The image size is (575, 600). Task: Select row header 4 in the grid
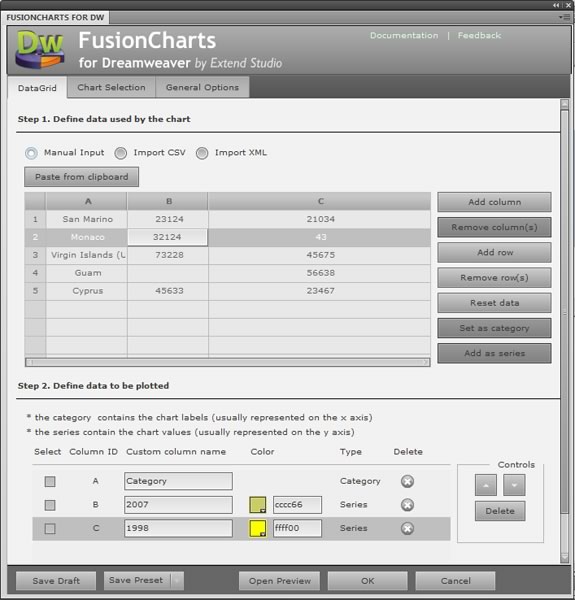tap(35, 273)
